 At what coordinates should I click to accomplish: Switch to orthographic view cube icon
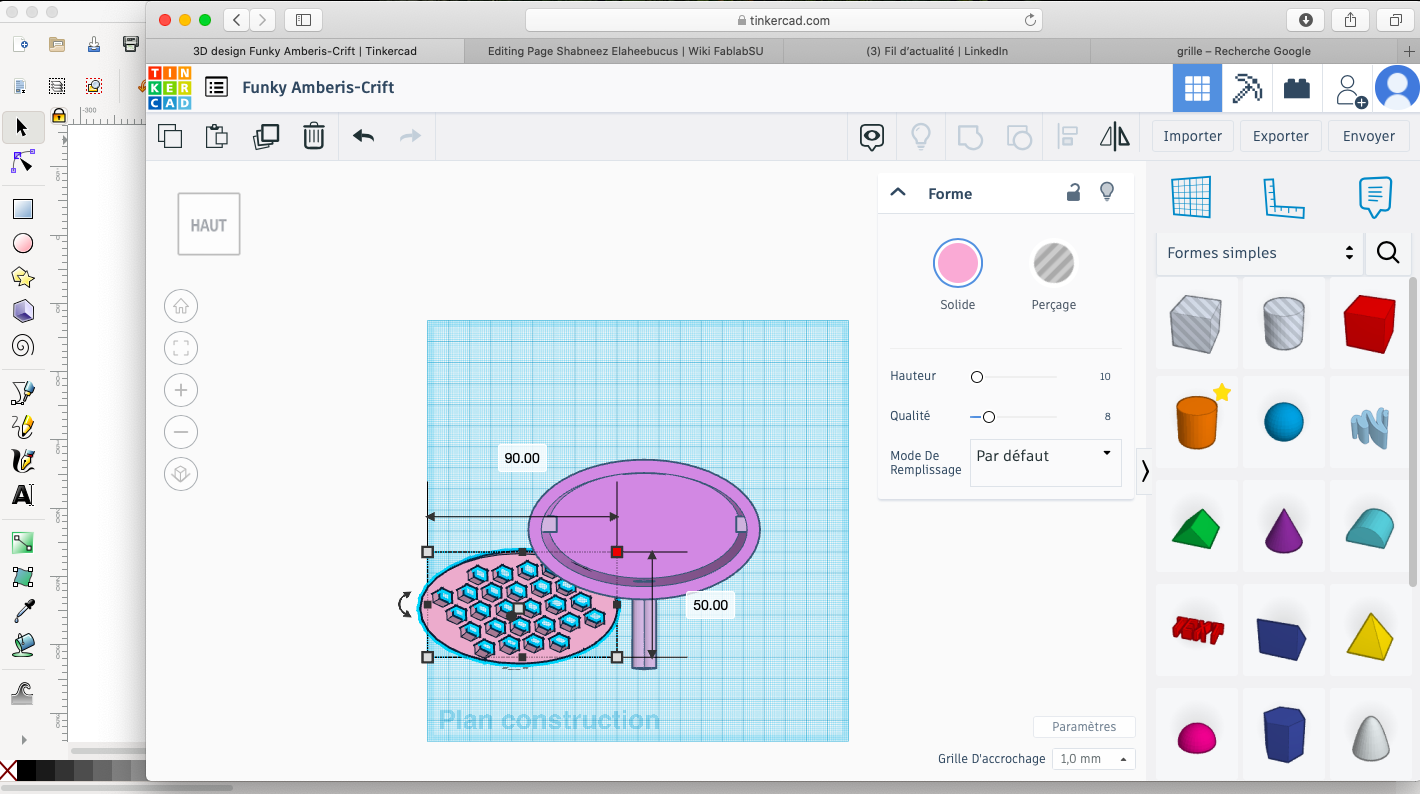click(x=181, y=474)
